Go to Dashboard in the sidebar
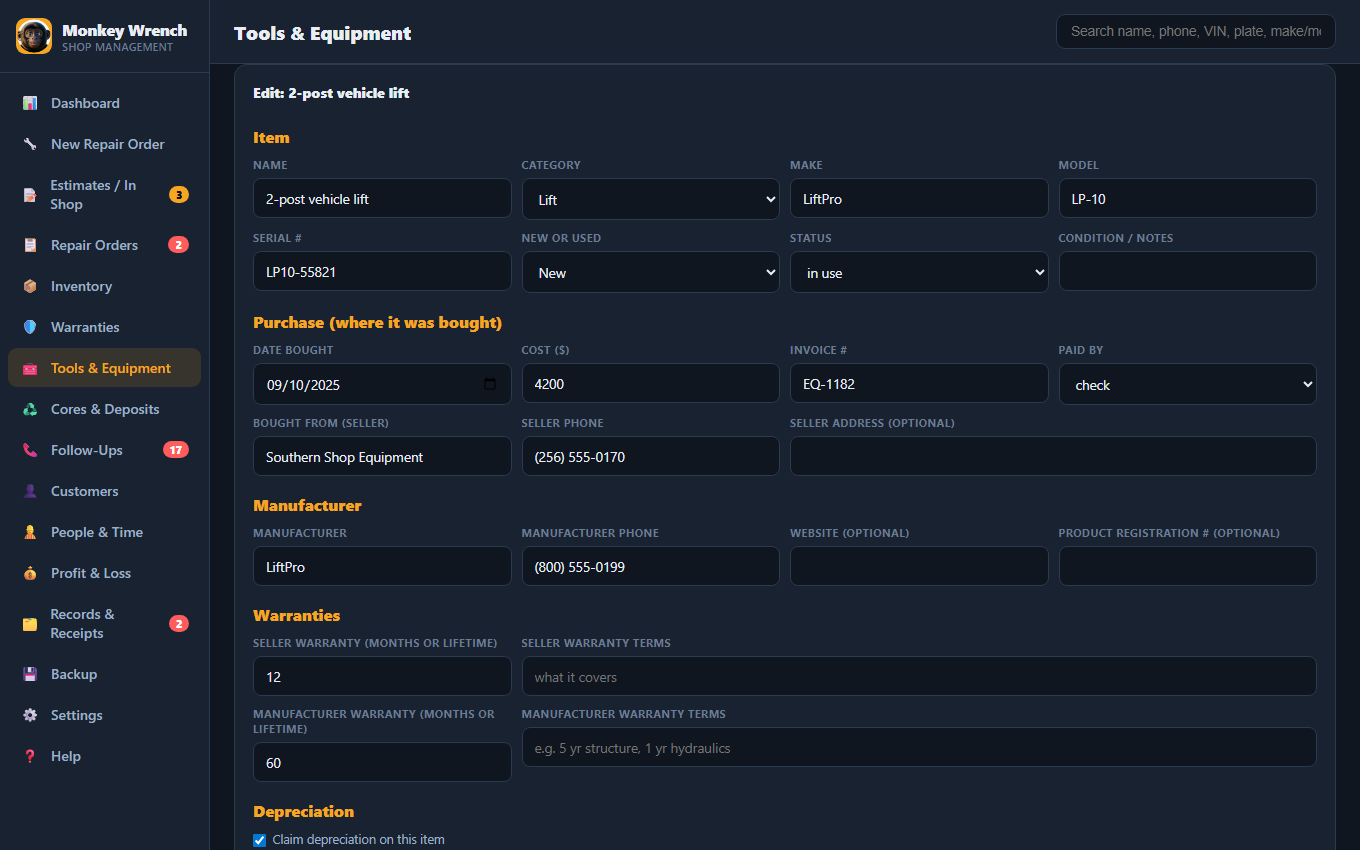 [x=105, y=103]
